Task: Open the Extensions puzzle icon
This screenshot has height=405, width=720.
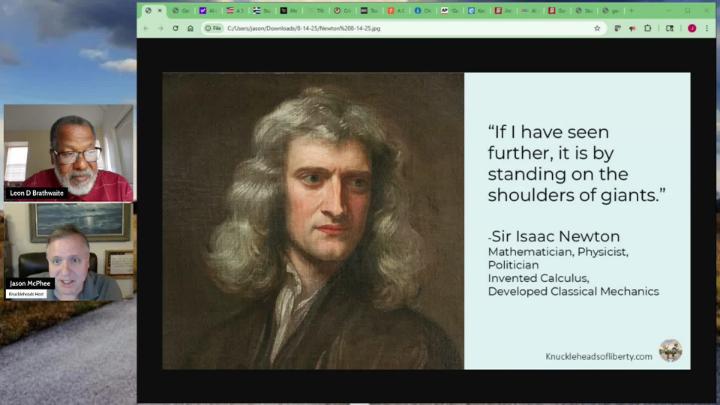Action: click(647, 28)
